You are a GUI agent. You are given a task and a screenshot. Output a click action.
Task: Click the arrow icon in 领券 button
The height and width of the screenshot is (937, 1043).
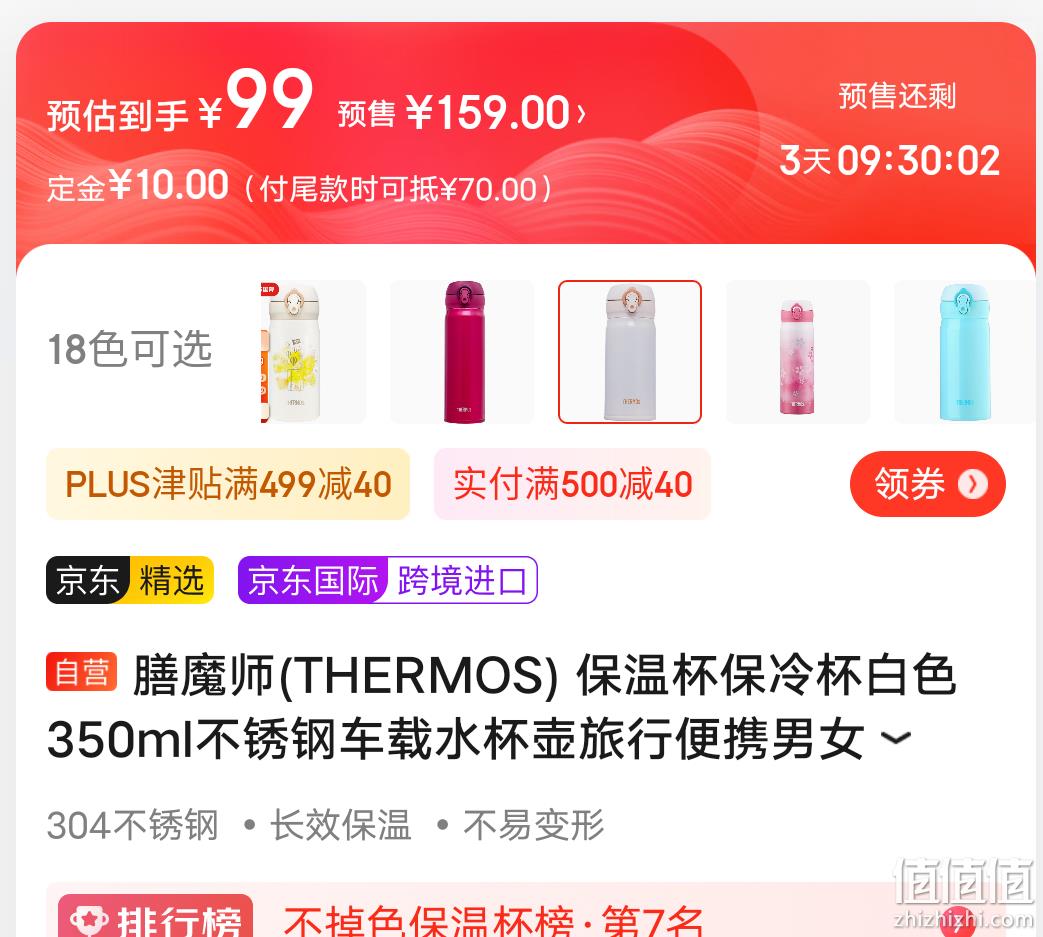tap(972, 484)
